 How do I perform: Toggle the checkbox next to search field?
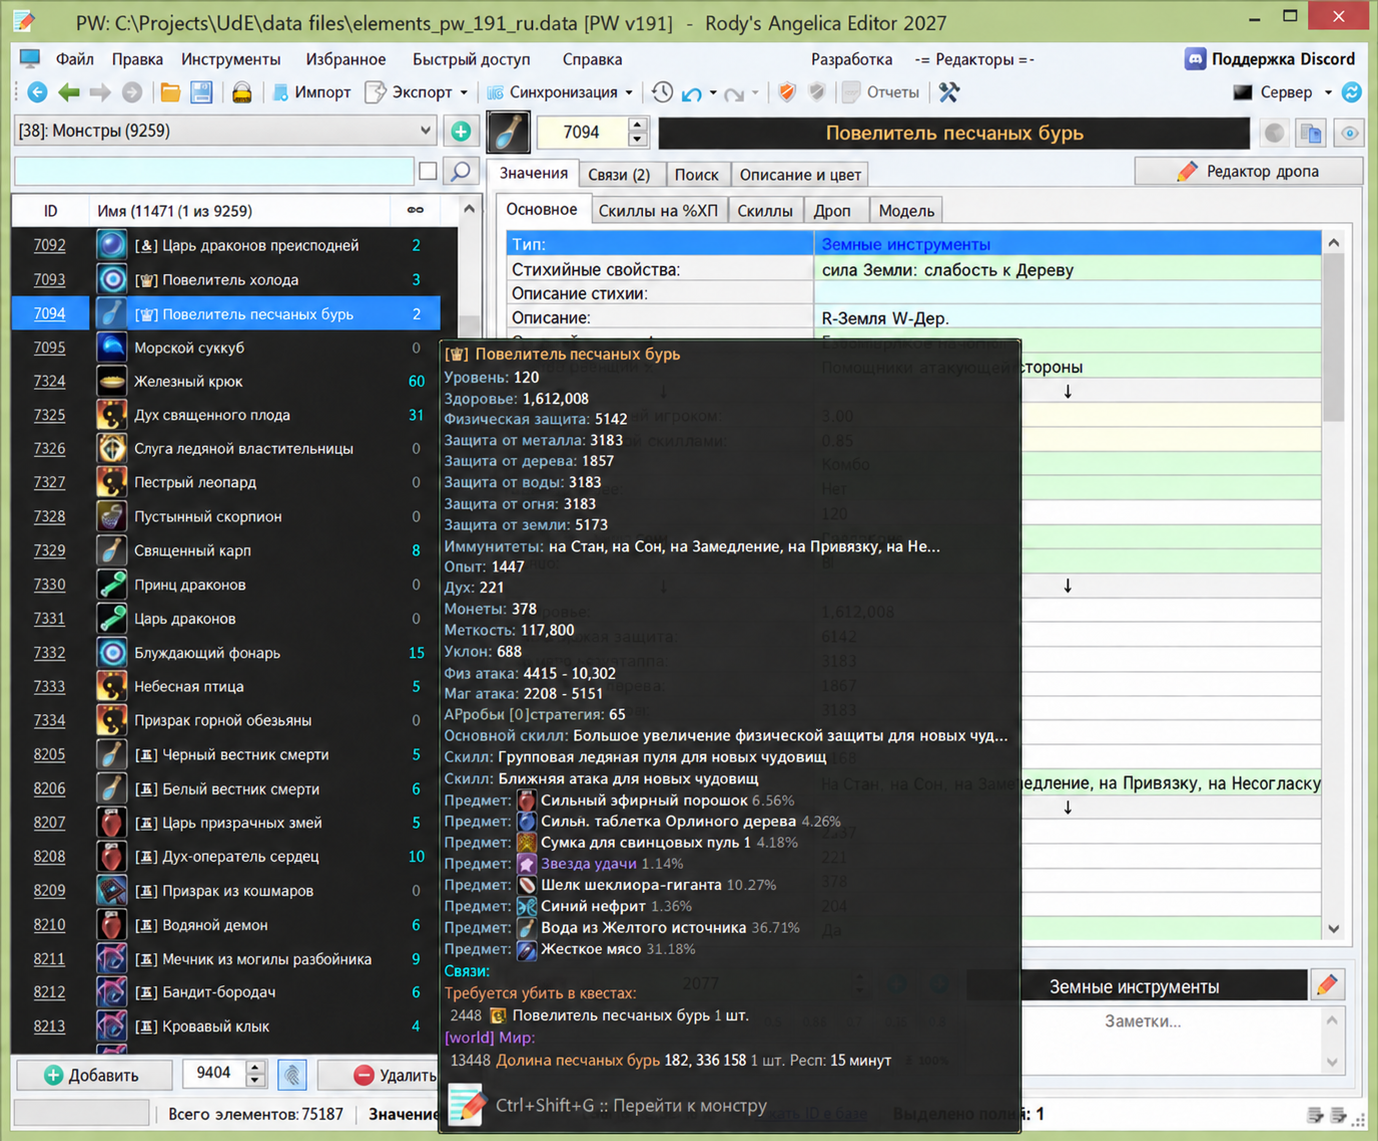click(x=428, y=172)
